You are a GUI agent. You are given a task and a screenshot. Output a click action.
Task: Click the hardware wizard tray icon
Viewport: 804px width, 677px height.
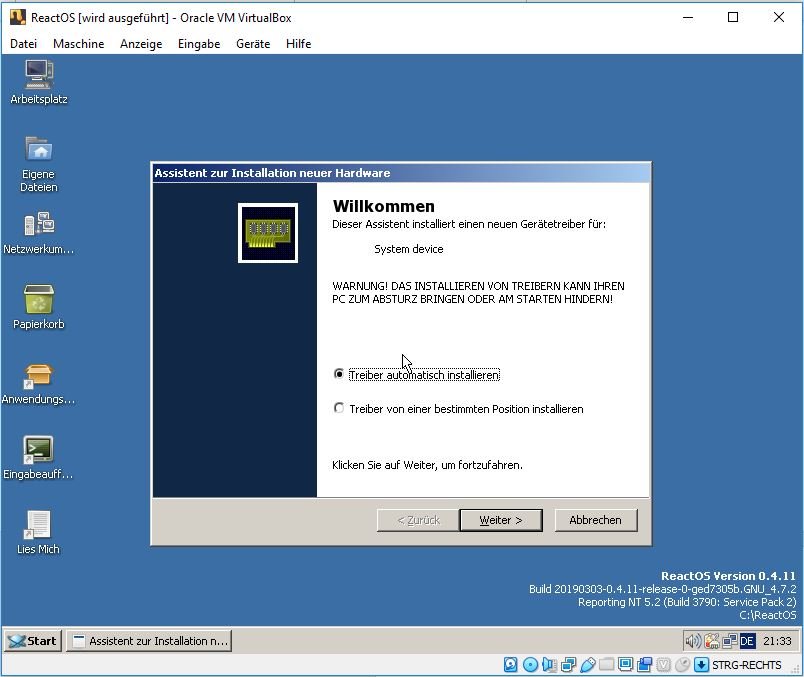pos(712,641)
